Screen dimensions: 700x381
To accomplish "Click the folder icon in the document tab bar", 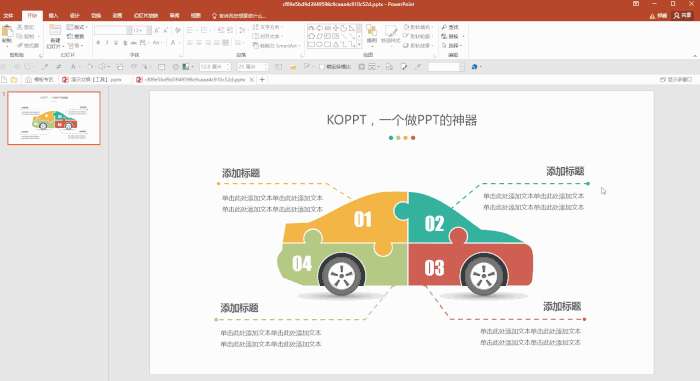I will 14,80.
